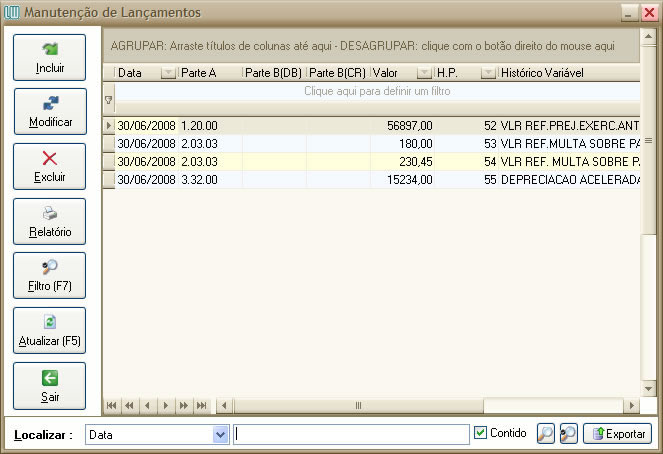Click the horizontal scrollbar thumb
Image resolution: width=663 pixels, height=454 pixels.
pyautogui.click(x=358, y=406)
